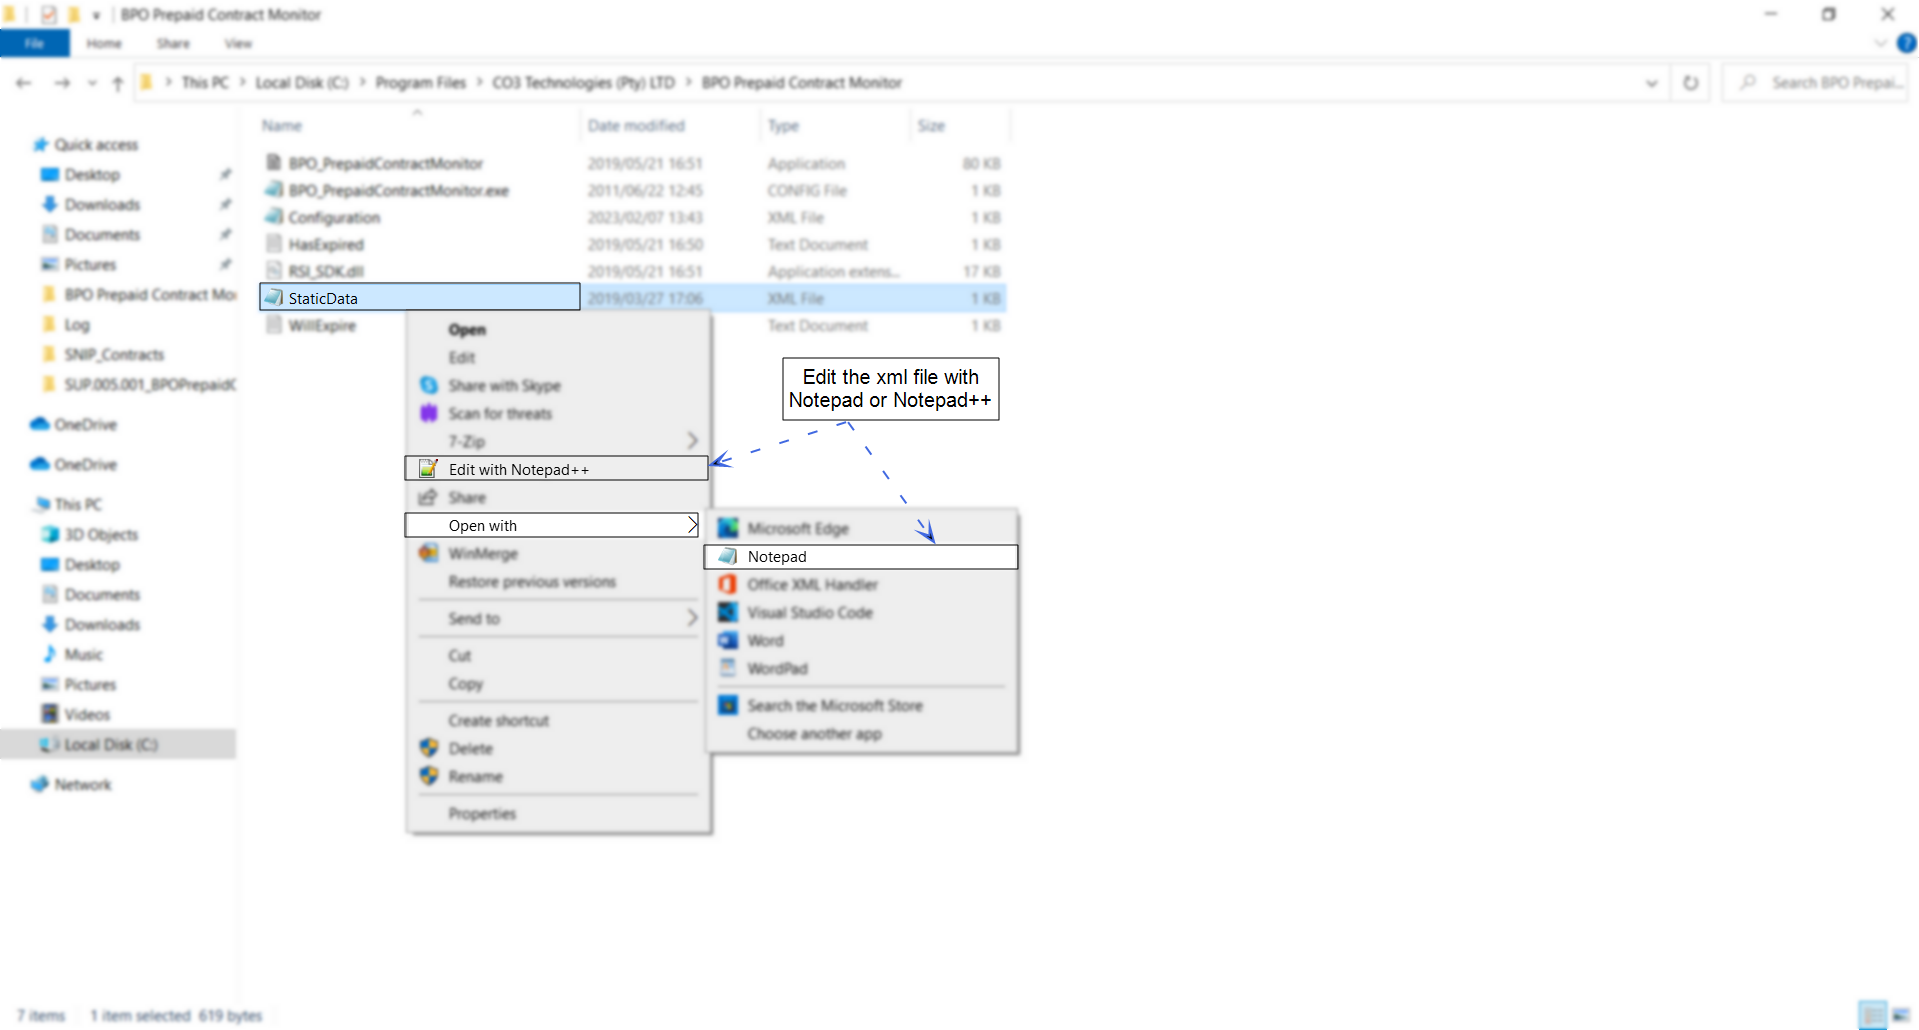
Task: Expand the Send to submenu arrow
Action: [x=692, y=618]
